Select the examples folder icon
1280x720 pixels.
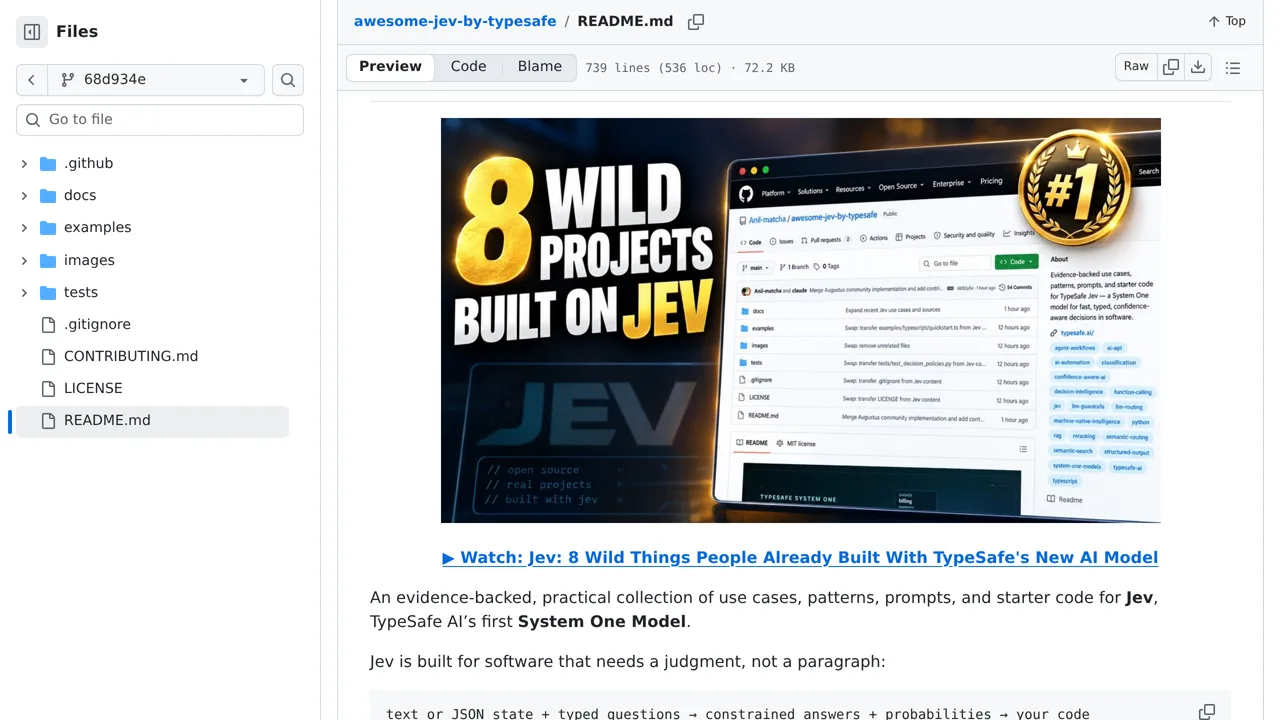48,228
